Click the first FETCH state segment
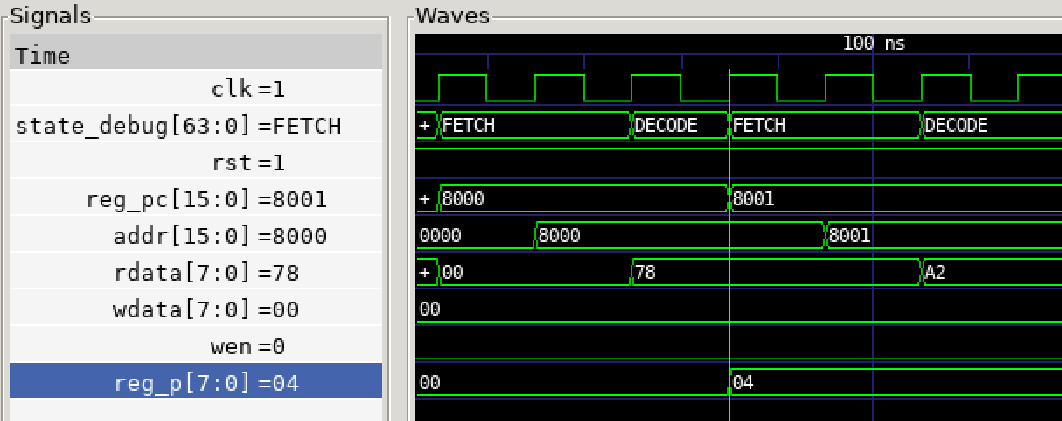 click(535, 125)
